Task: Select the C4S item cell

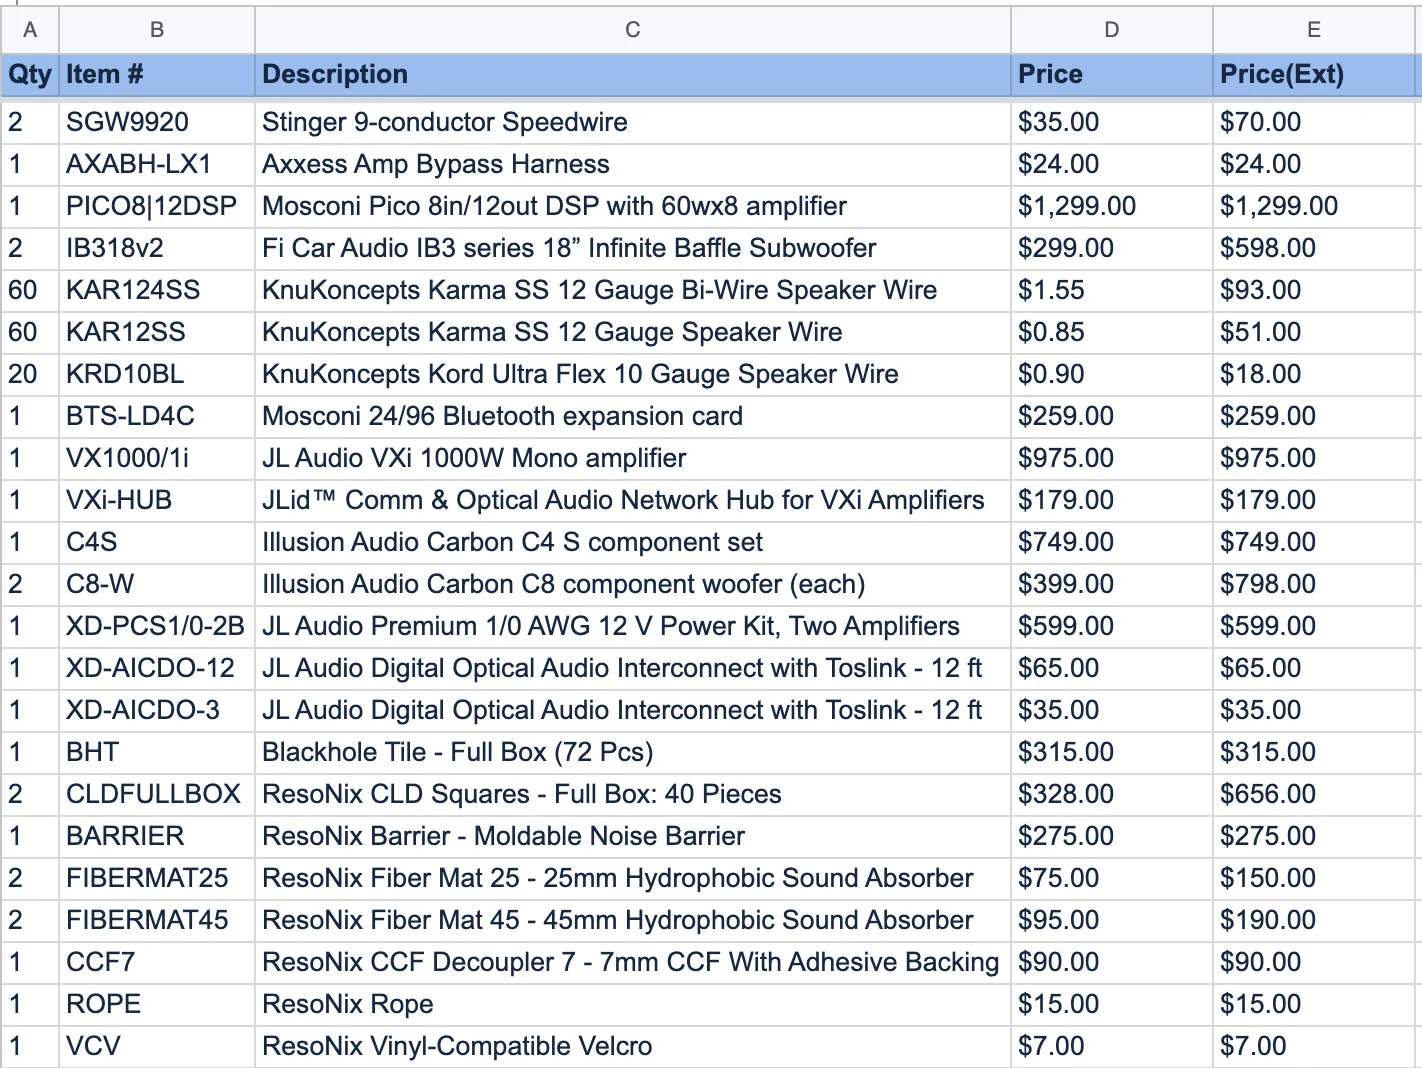Action: click(157, 542)
